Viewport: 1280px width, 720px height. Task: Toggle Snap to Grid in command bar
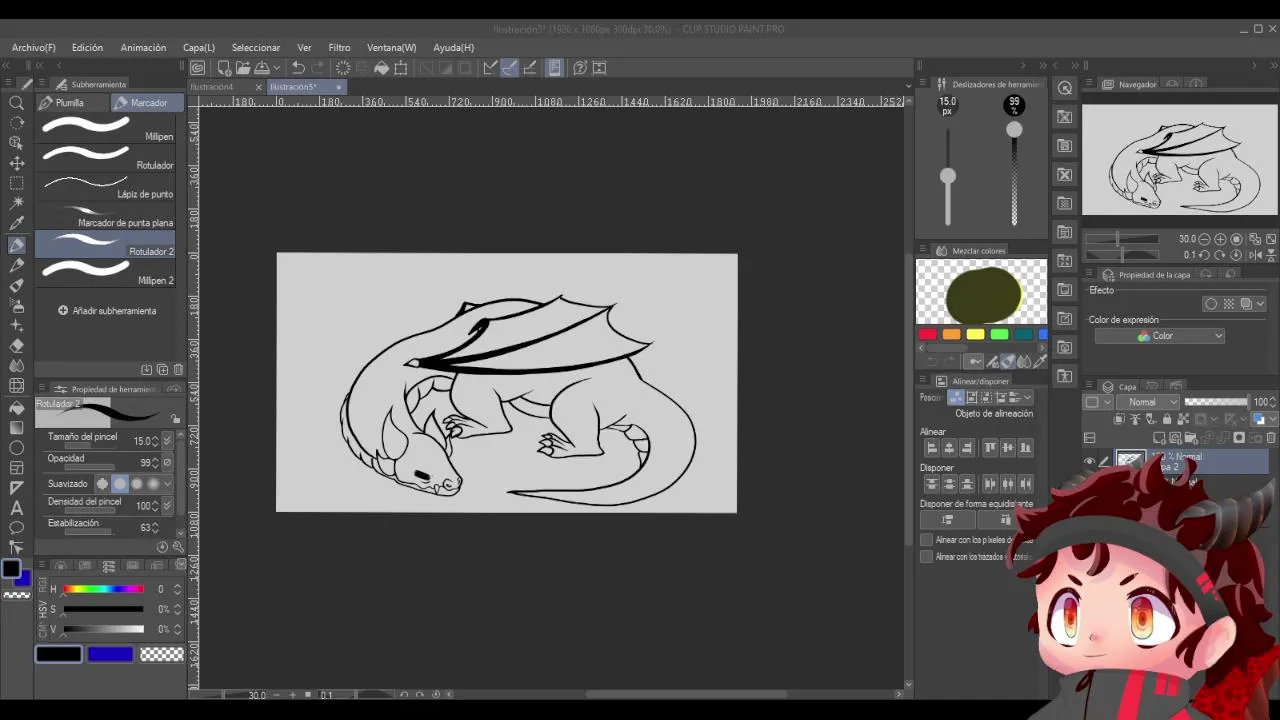point(530,68)
